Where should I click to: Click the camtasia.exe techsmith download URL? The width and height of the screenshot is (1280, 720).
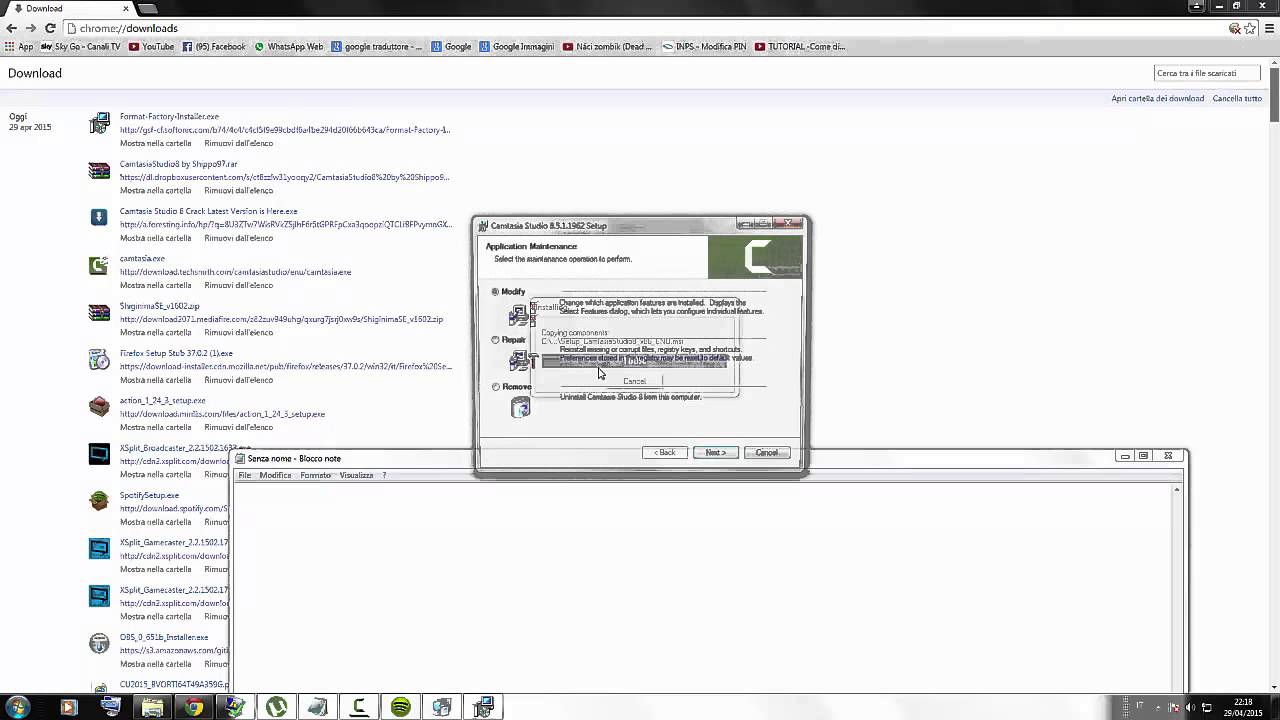tap(236, 272)
